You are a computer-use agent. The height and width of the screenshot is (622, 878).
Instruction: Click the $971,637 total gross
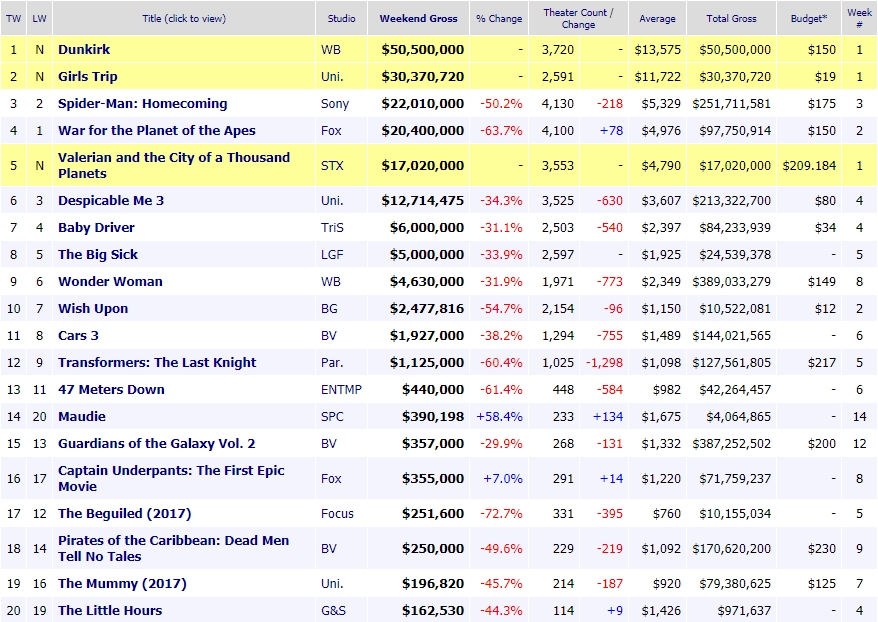pyautogui.click(x=744, y=610)
